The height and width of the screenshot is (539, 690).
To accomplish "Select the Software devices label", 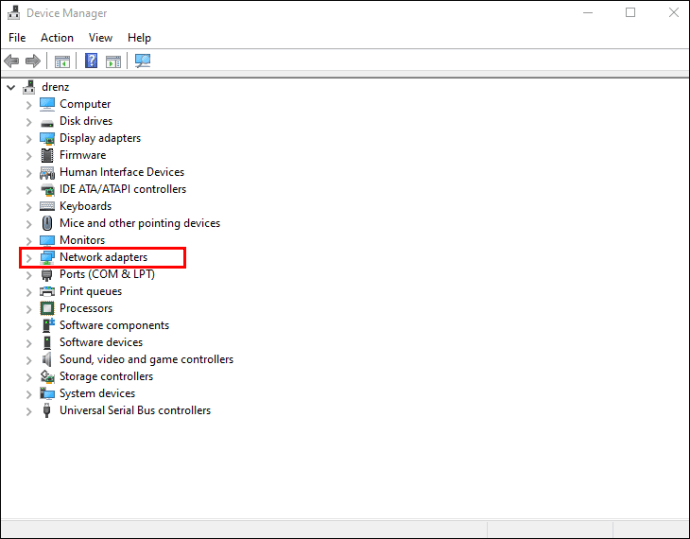I will point(101,342).
